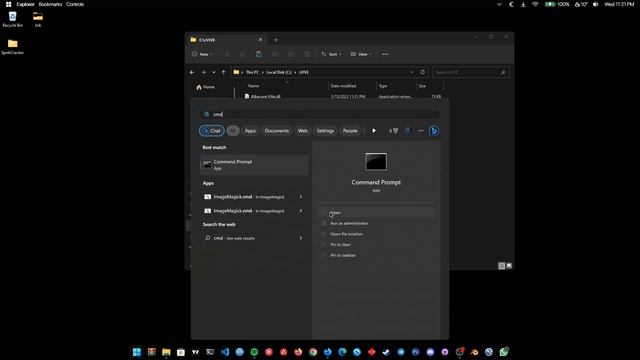Filter search results by Web
640x360 pixels.
(x=302, y=131)
